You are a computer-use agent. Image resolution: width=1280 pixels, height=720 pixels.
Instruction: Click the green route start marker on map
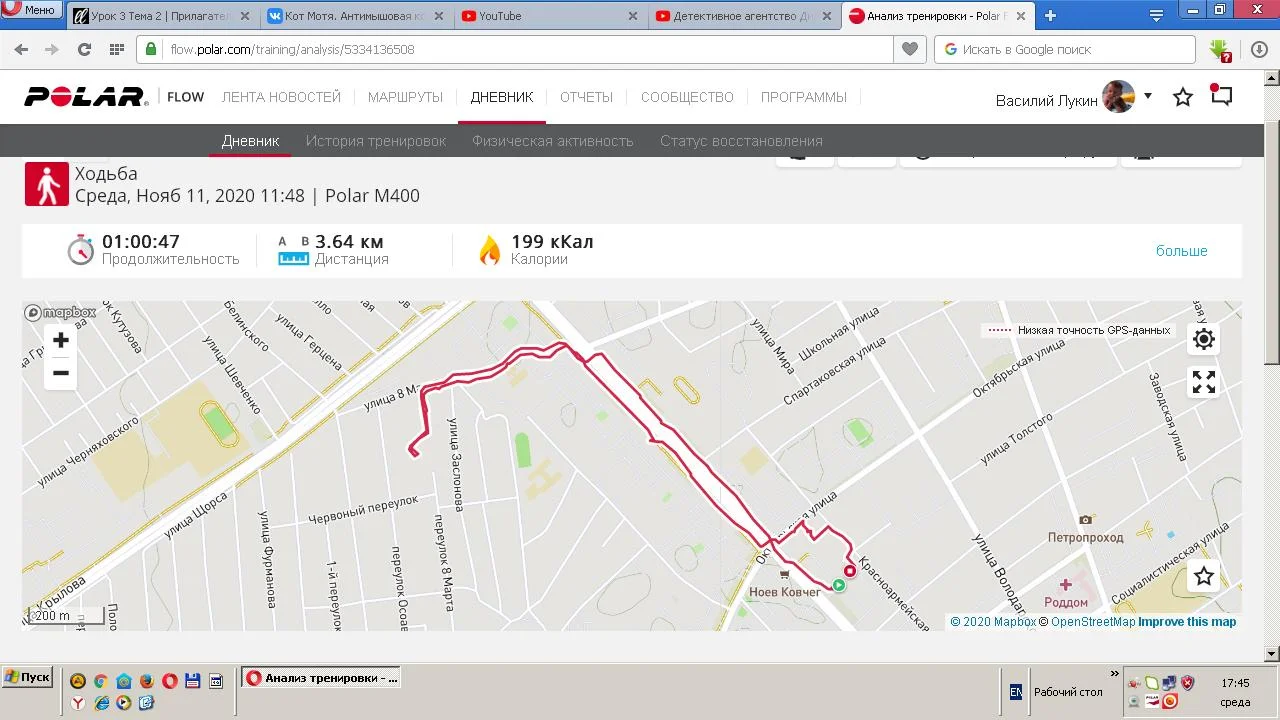point(839,585)
